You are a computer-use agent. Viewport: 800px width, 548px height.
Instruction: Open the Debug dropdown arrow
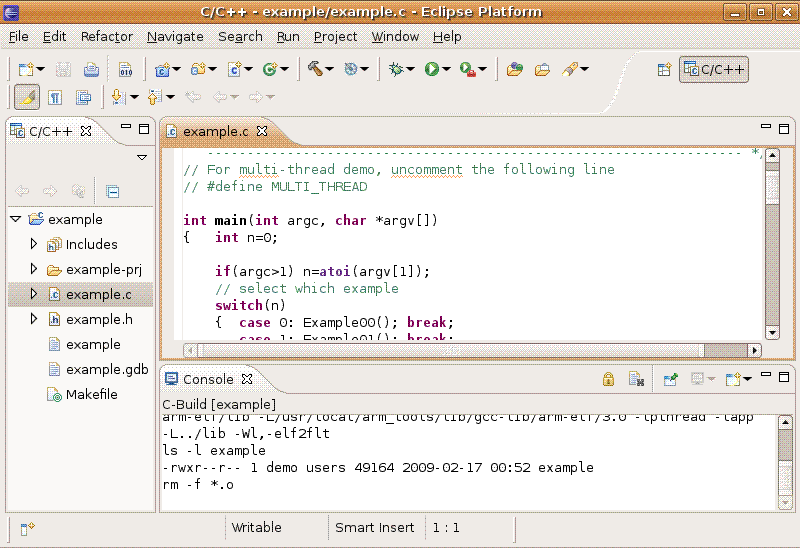411,69
